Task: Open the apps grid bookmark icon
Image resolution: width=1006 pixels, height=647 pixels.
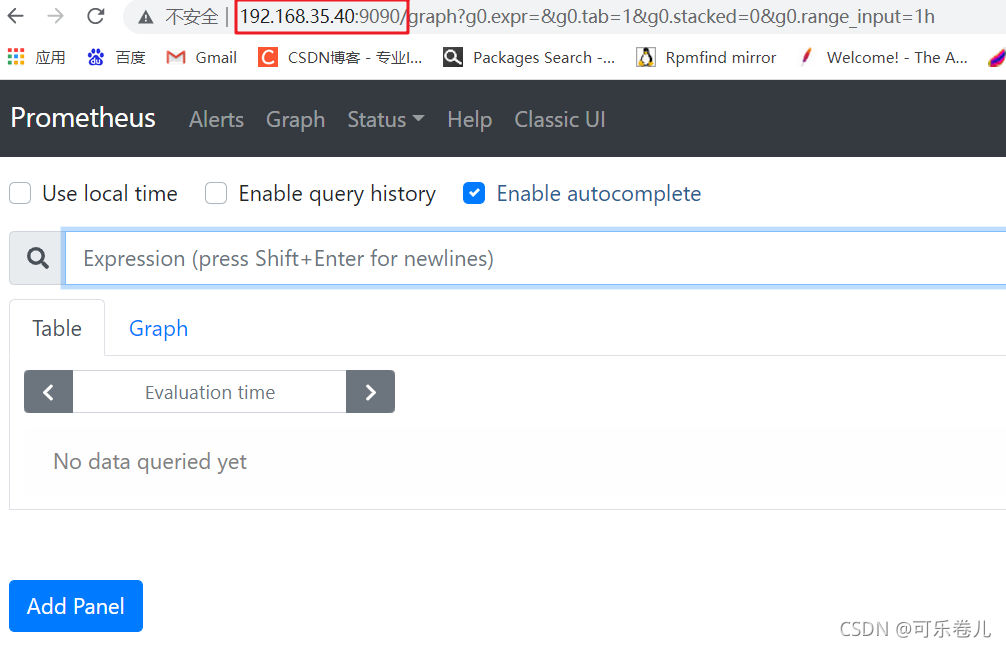Action: tap(16, 57)
